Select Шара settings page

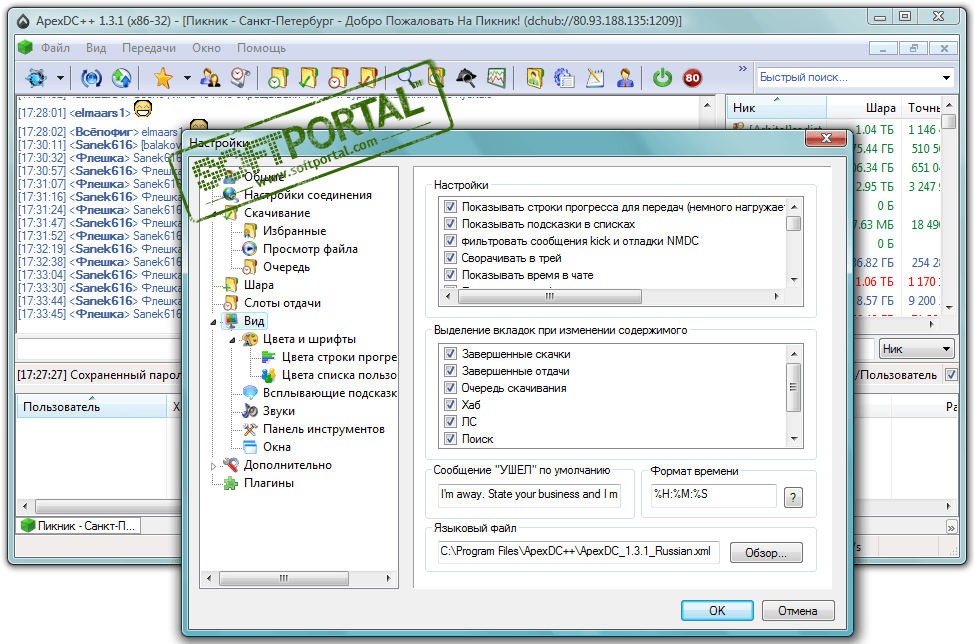258,285
